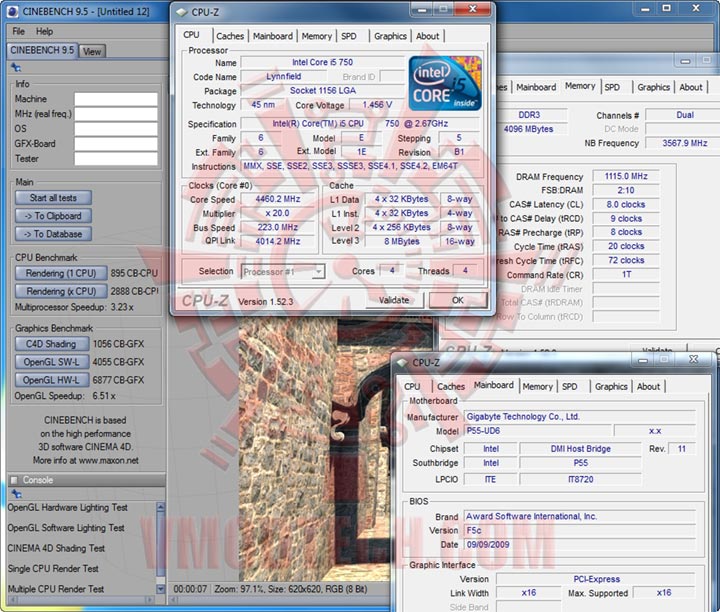
Task: Select CPU tab in Mainboard CPU-Z window
Action: click(412, 387)
